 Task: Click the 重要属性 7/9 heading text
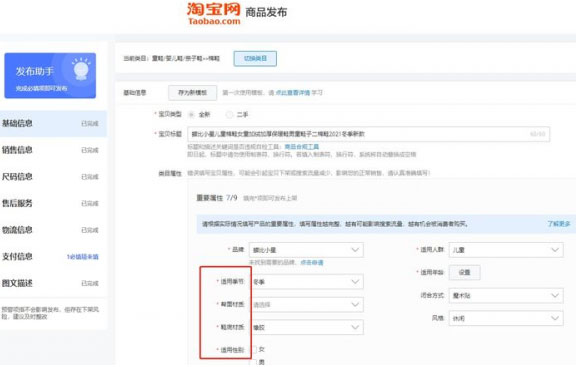(217, 198)
